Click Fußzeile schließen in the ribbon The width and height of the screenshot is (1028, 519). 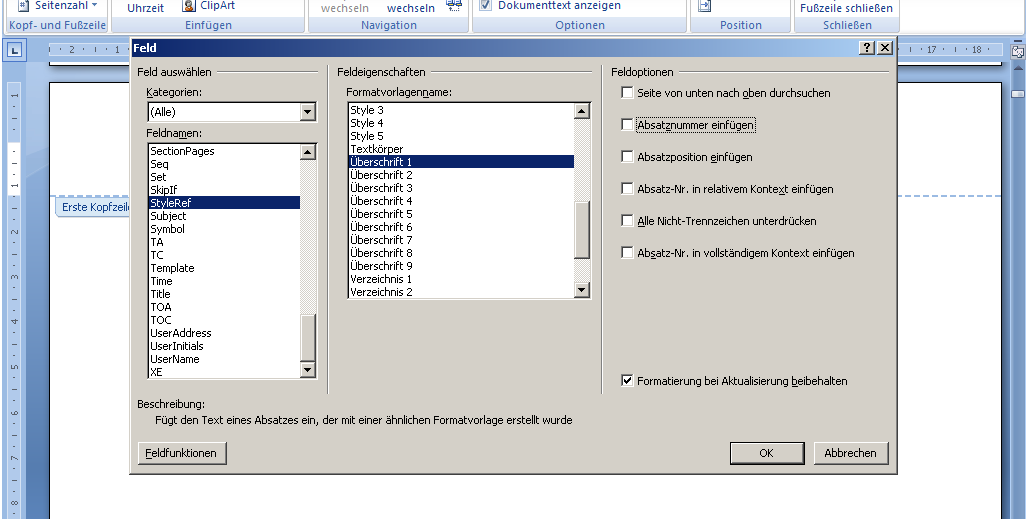(846, 8)
